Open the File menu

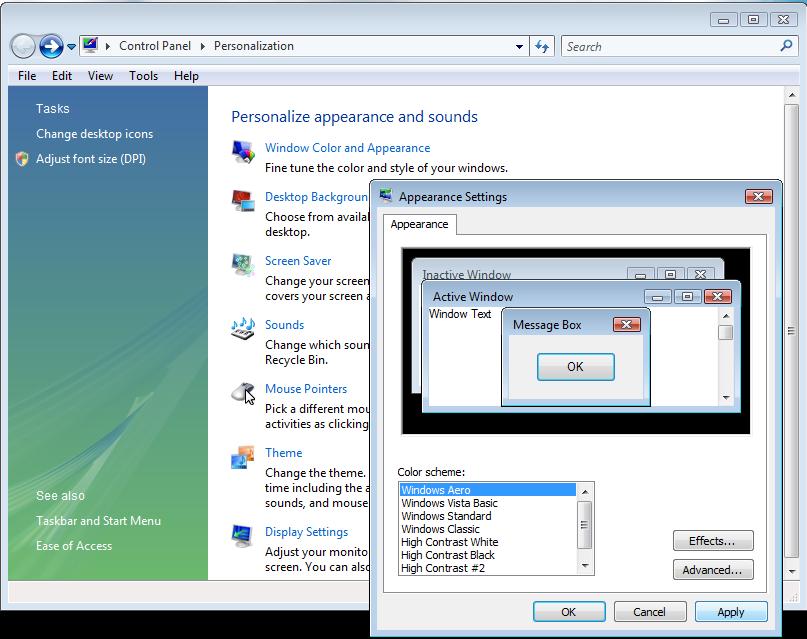pos(27,76)
